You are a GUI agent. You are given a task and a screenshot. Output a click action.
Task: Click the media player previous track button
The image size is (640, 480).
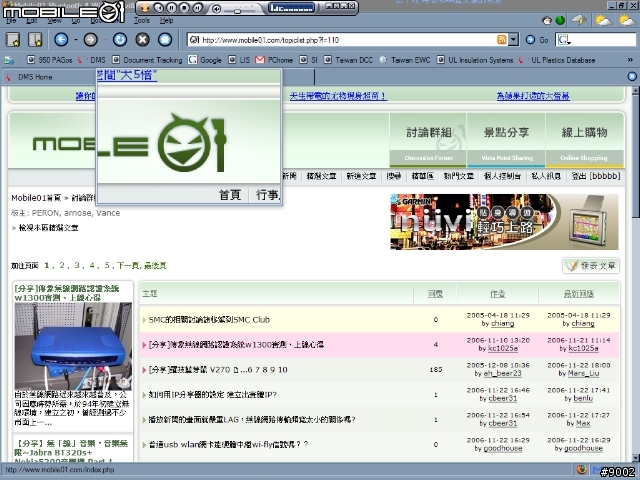159,7
